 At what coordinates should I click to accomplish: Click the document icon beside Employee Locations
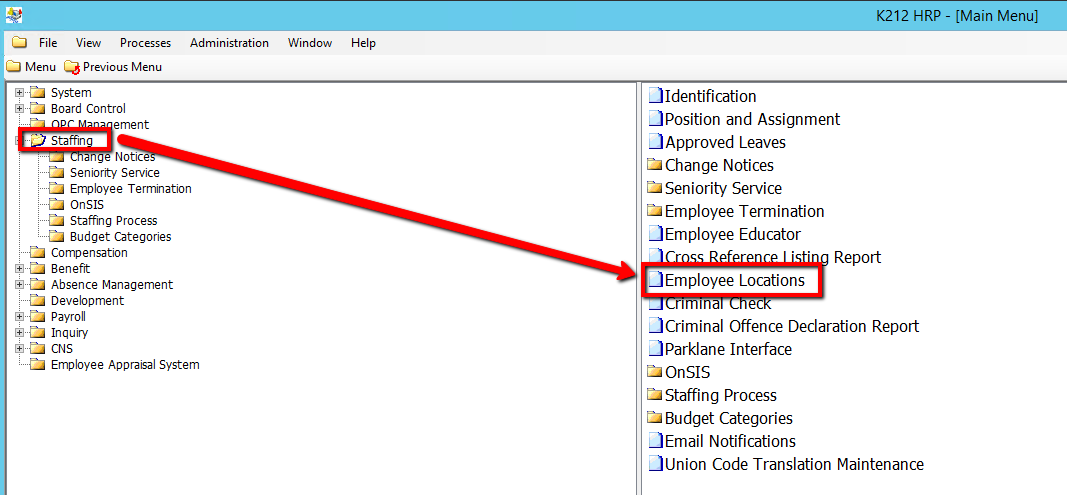[x=656, y=281]
